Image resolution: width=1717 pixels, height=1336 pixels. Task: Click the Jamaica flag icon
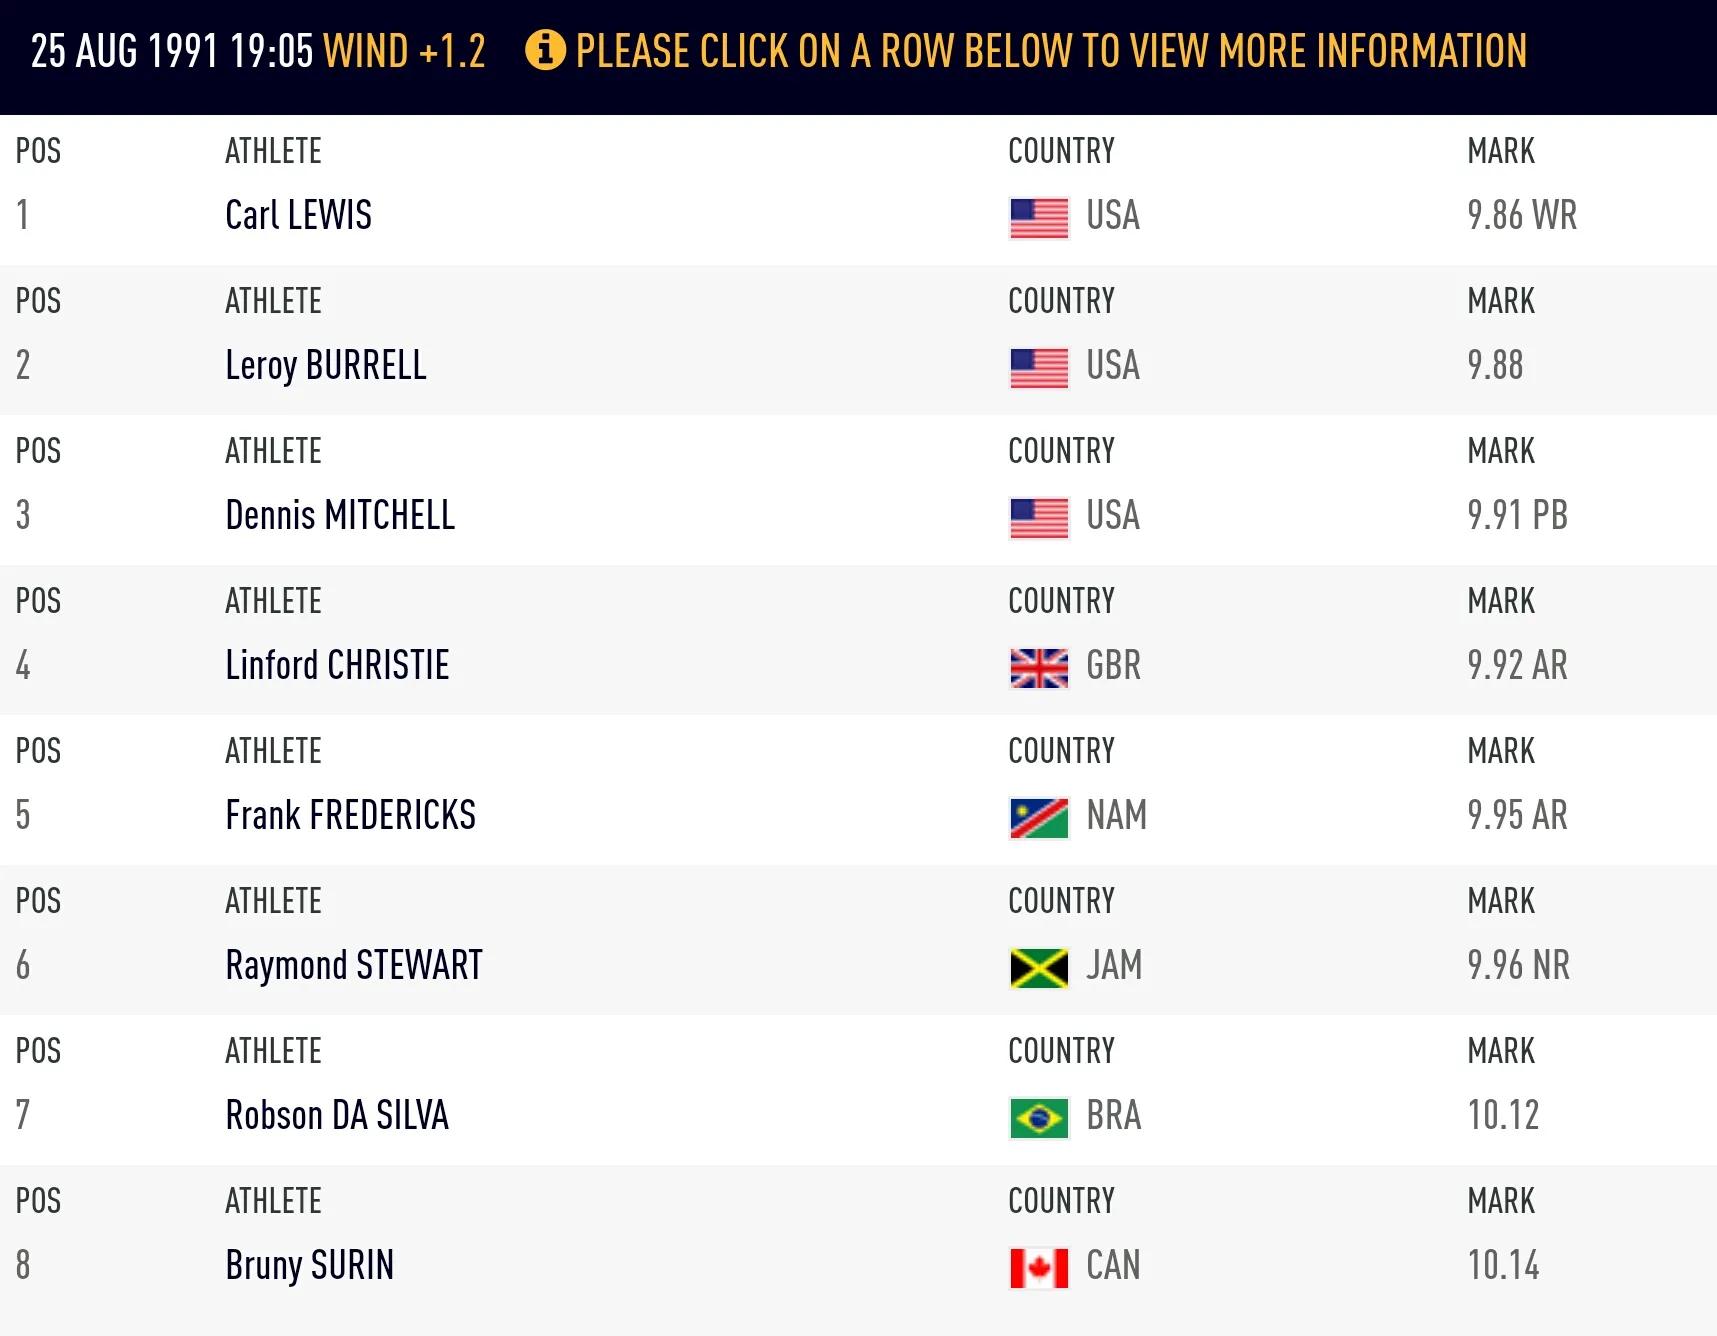coord(1039,967)
